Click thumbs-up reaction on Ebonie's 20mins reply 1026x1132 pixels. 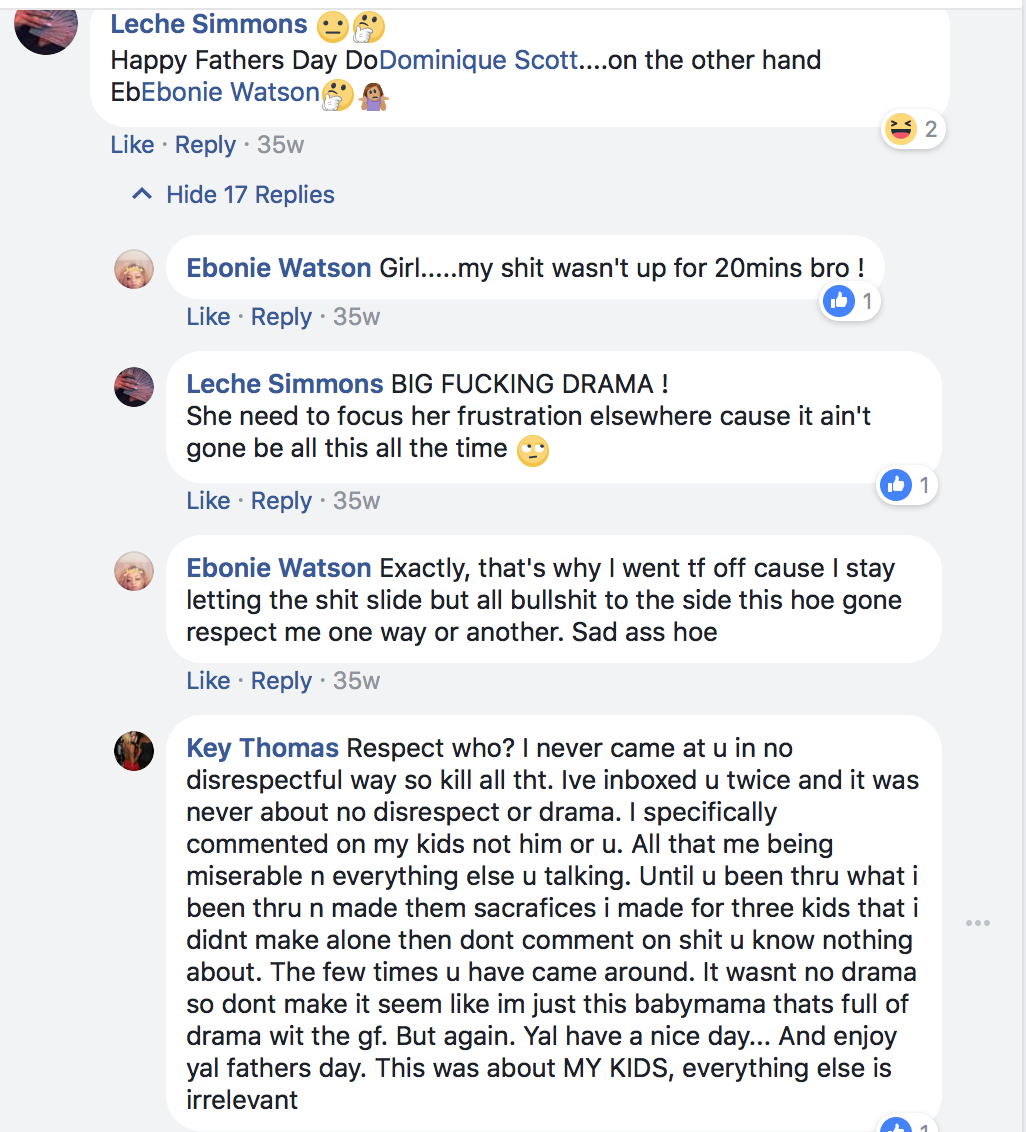coord(839,301)
